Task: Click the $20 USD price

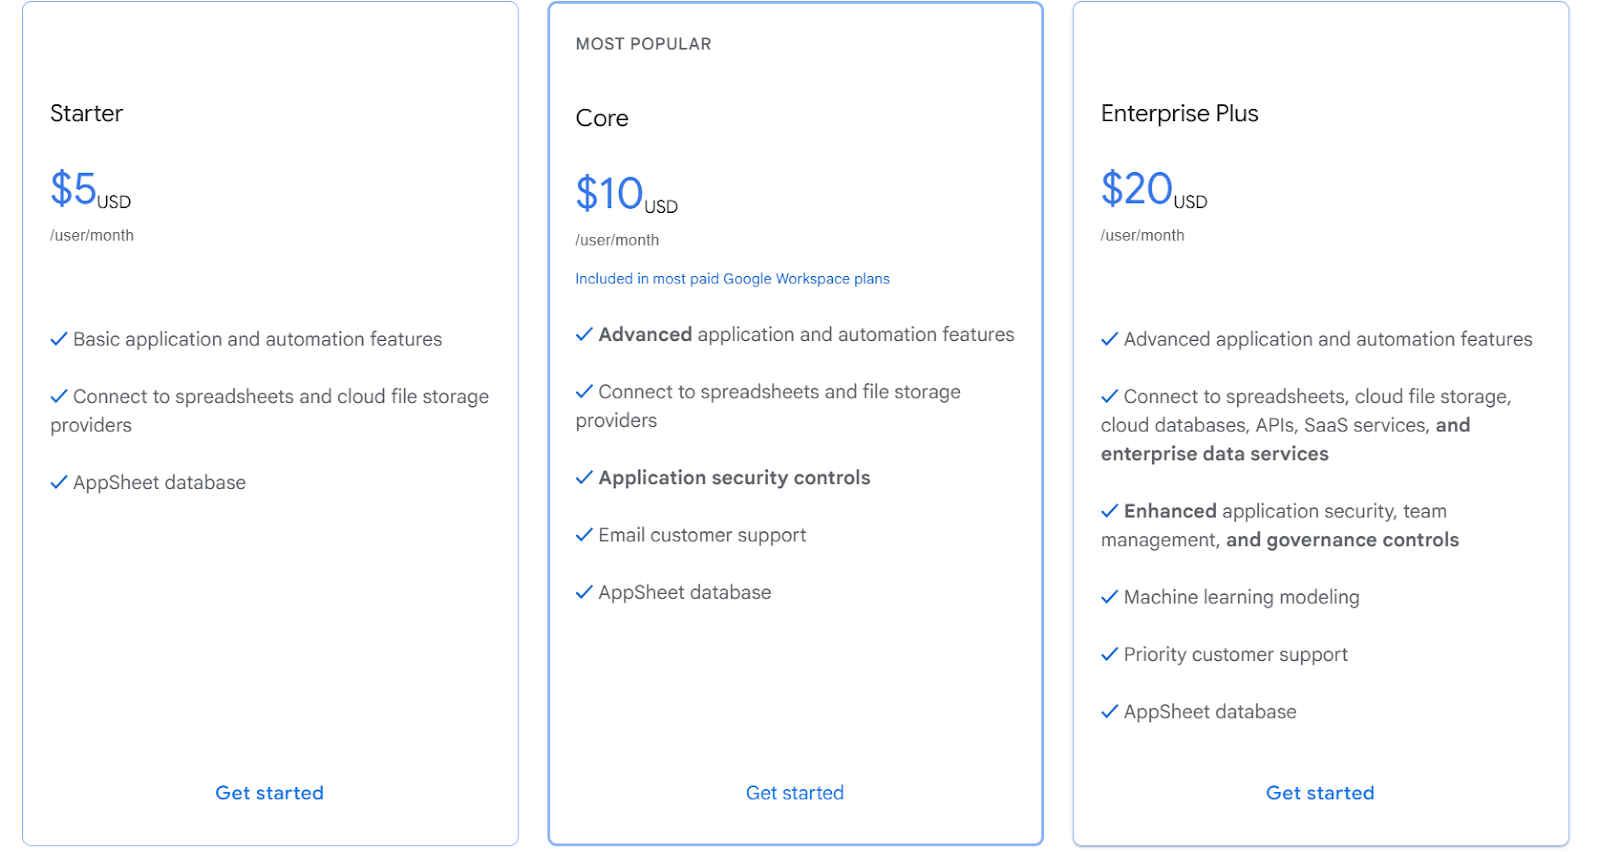Action: coord(1154,189)
